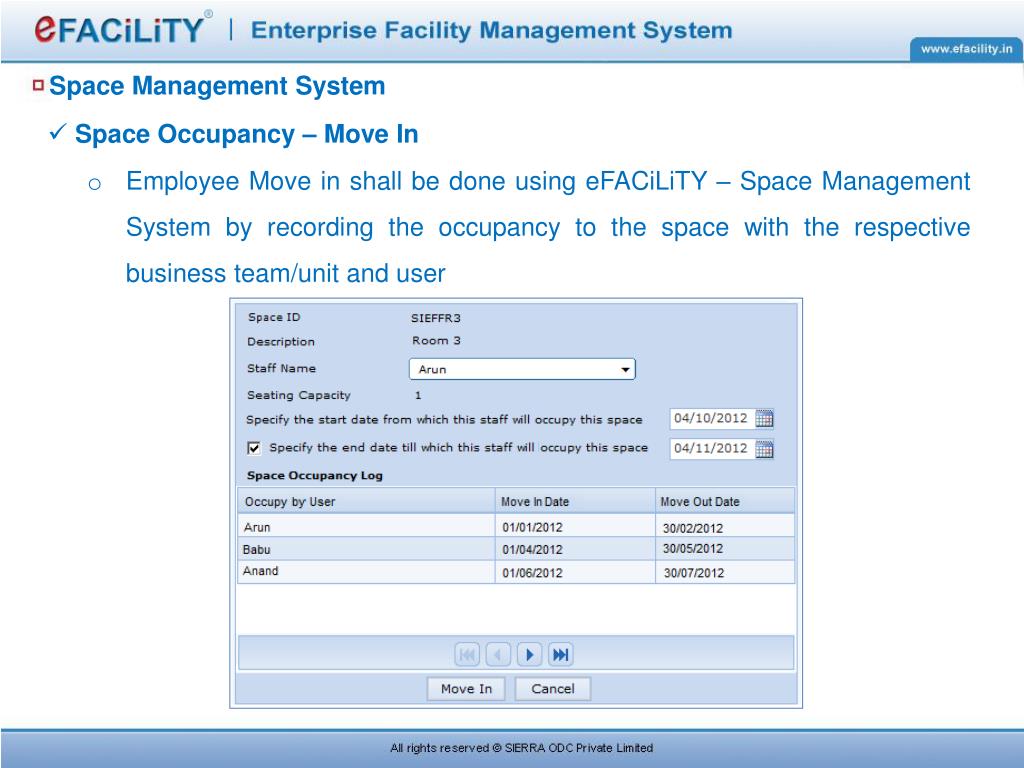Sort by Occupy by User column header
The image size is (1024, 768).
point(366,501)
